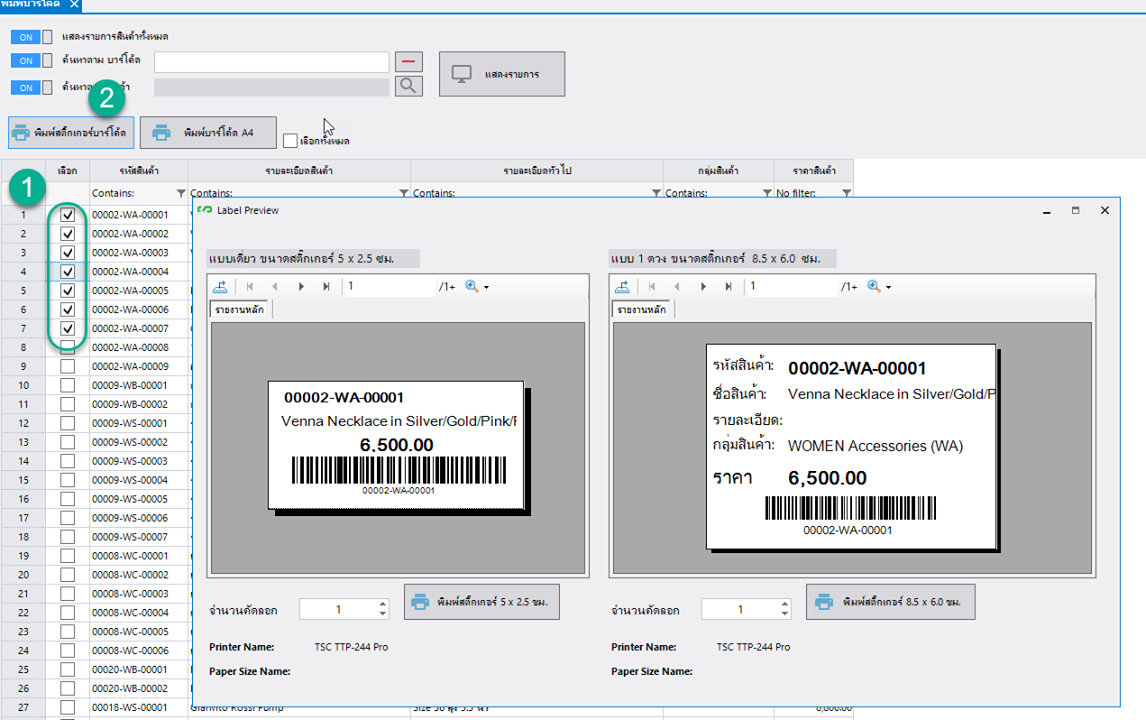Viewport: 1146px width, 720px height.
Task: Open zoom dropdown arrow in left preview toolbar
Action: pyautogui.click(x=487, y=288)
